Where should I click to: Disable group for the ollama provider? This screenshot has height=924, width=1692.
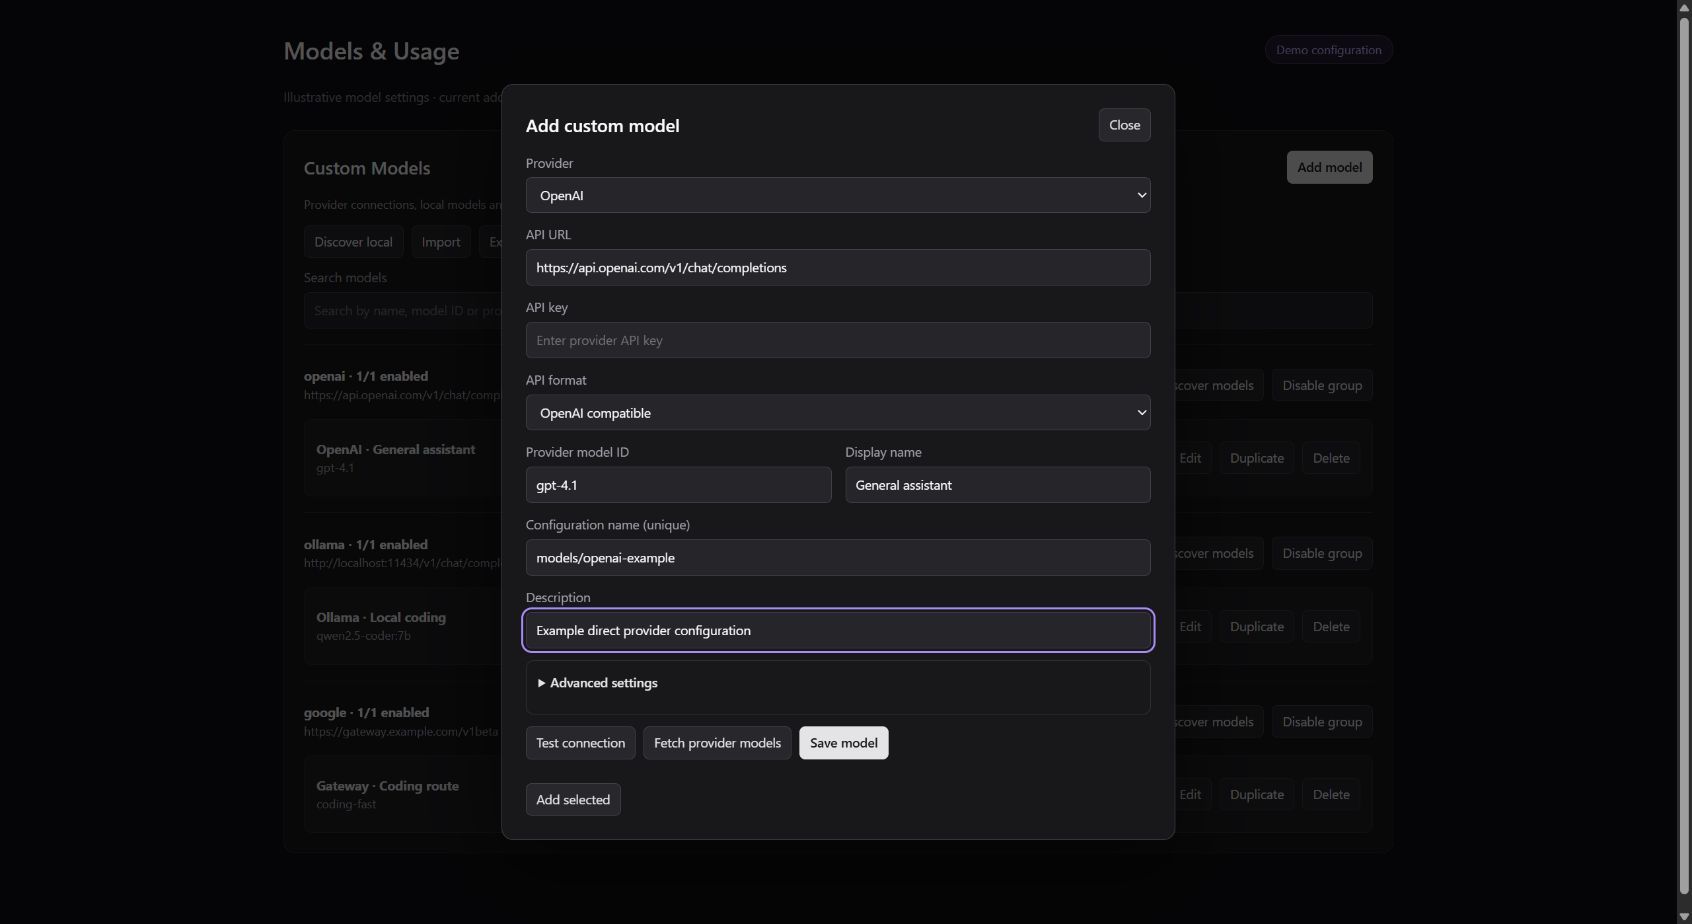1322,553
